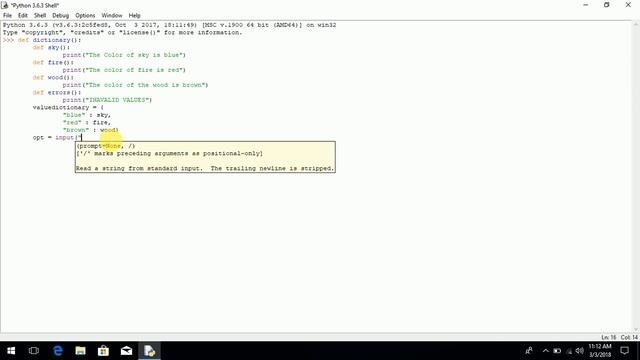Image resolution: width=640 pixels, height=360 pixels.
Task: Click the scrollbar up arrow
Action: (636, 24)
